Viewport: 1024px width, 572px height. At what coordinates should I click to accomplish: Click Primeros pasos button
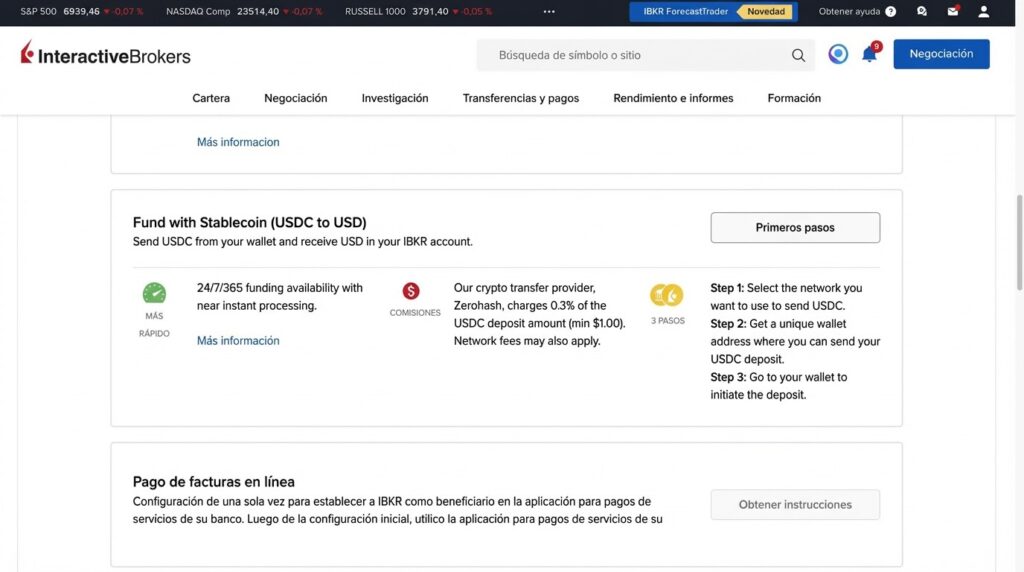(795, 227)
